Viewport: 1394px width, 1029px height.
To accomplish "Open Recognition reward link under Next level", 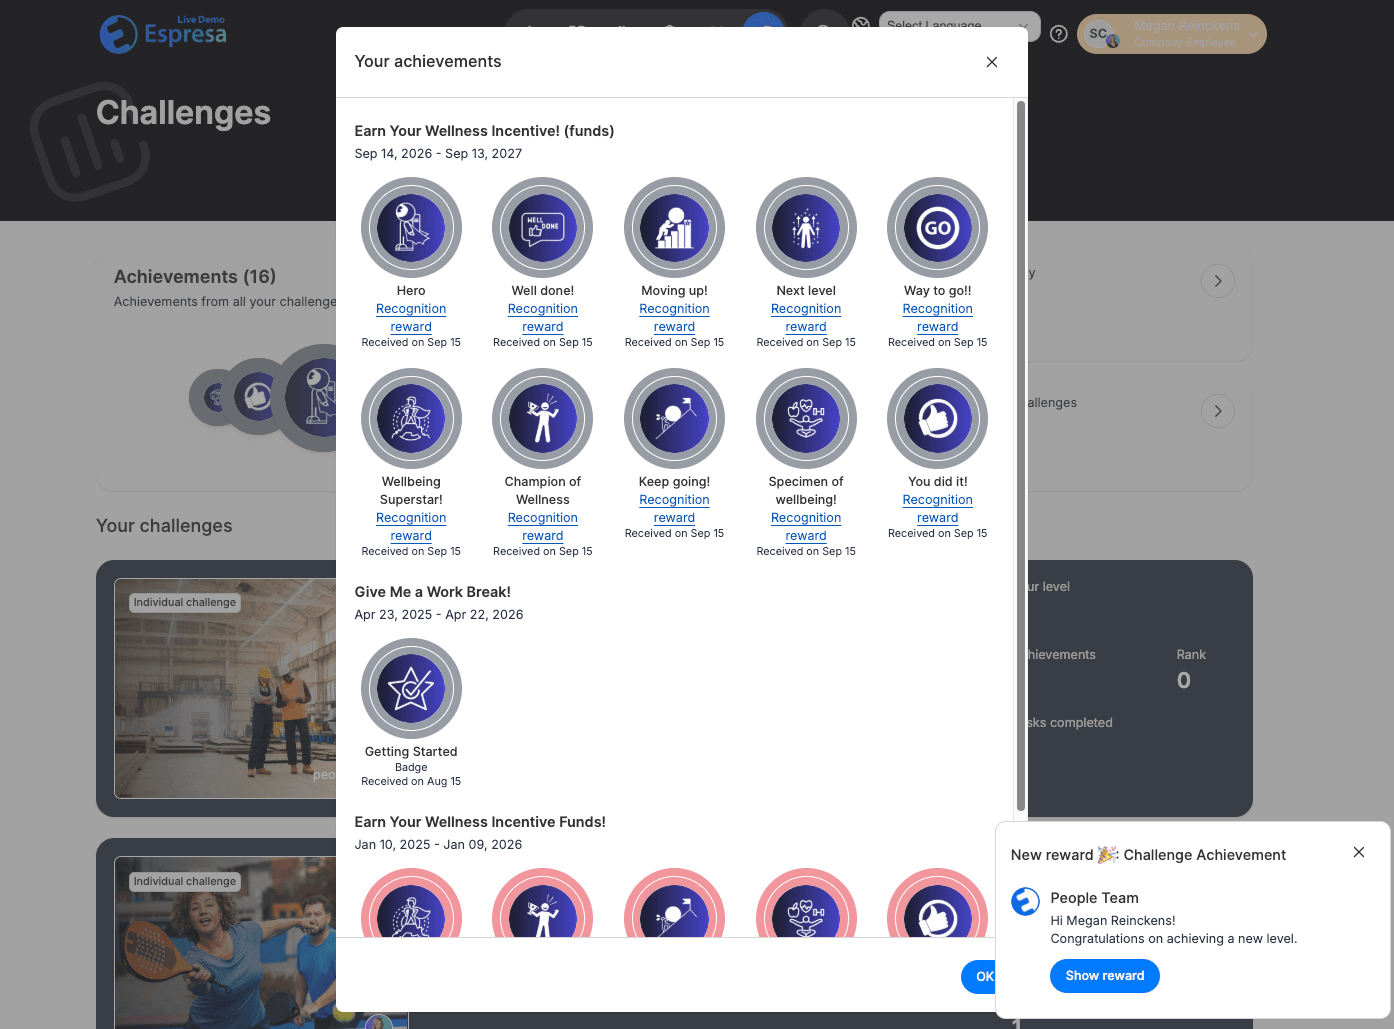I will click(x=806, y=318).
